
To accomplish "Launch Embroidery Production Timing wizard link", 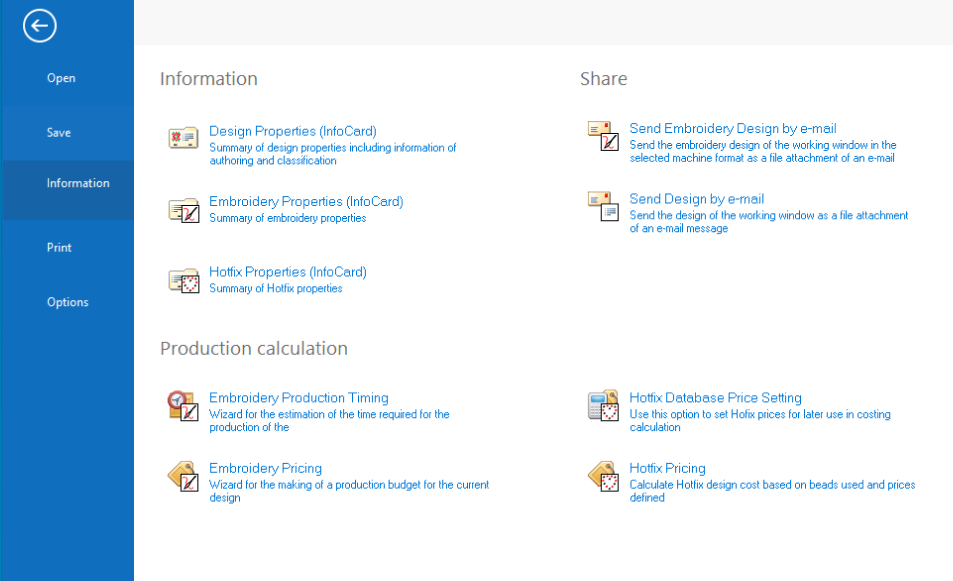I will [x=298, y=398].
